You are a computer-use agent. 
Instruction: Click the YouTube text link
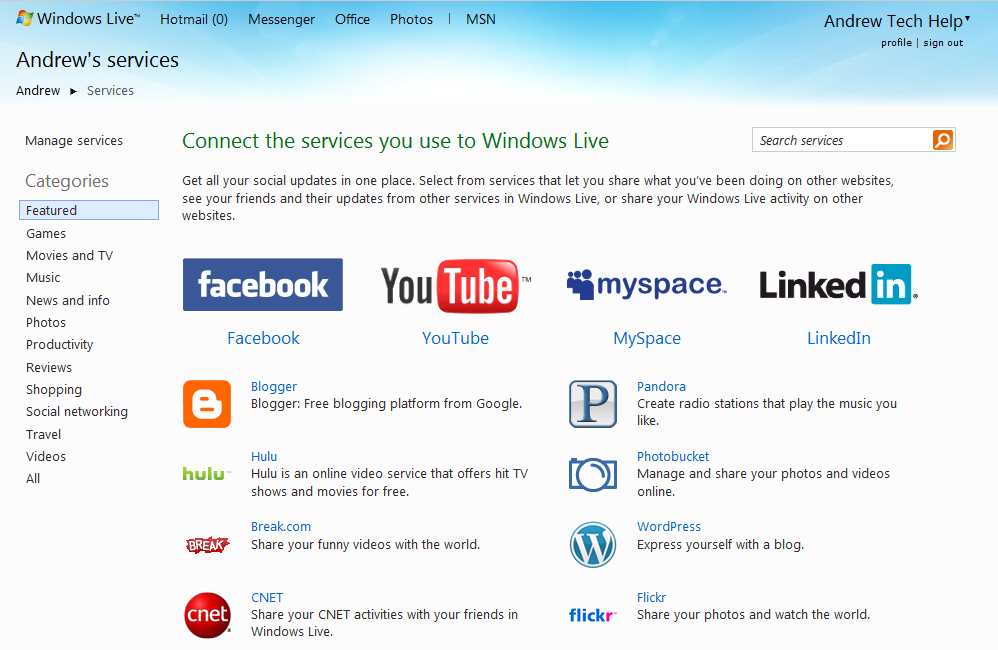(x=455, y=338)
